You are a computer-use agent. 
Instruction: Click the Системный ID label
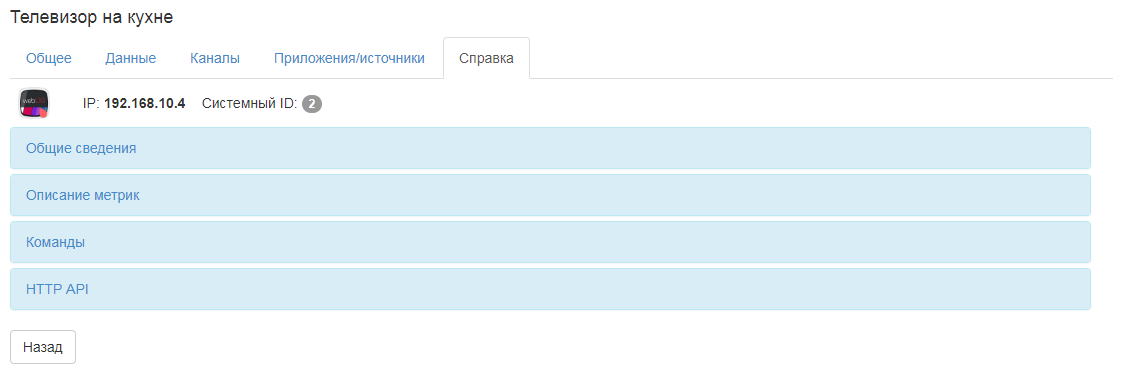point(249,104)
